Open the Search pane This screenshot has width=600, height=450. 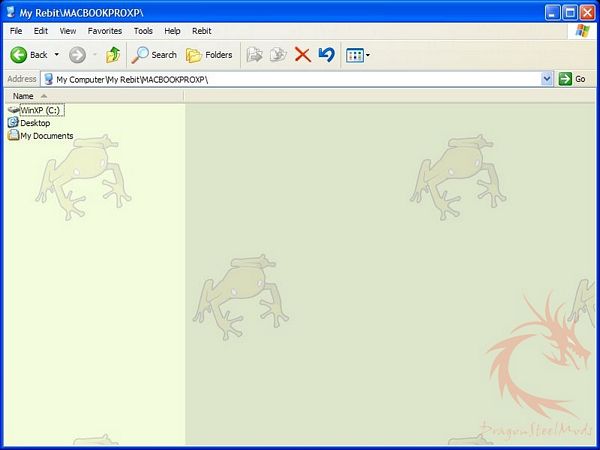click(155, 55)
